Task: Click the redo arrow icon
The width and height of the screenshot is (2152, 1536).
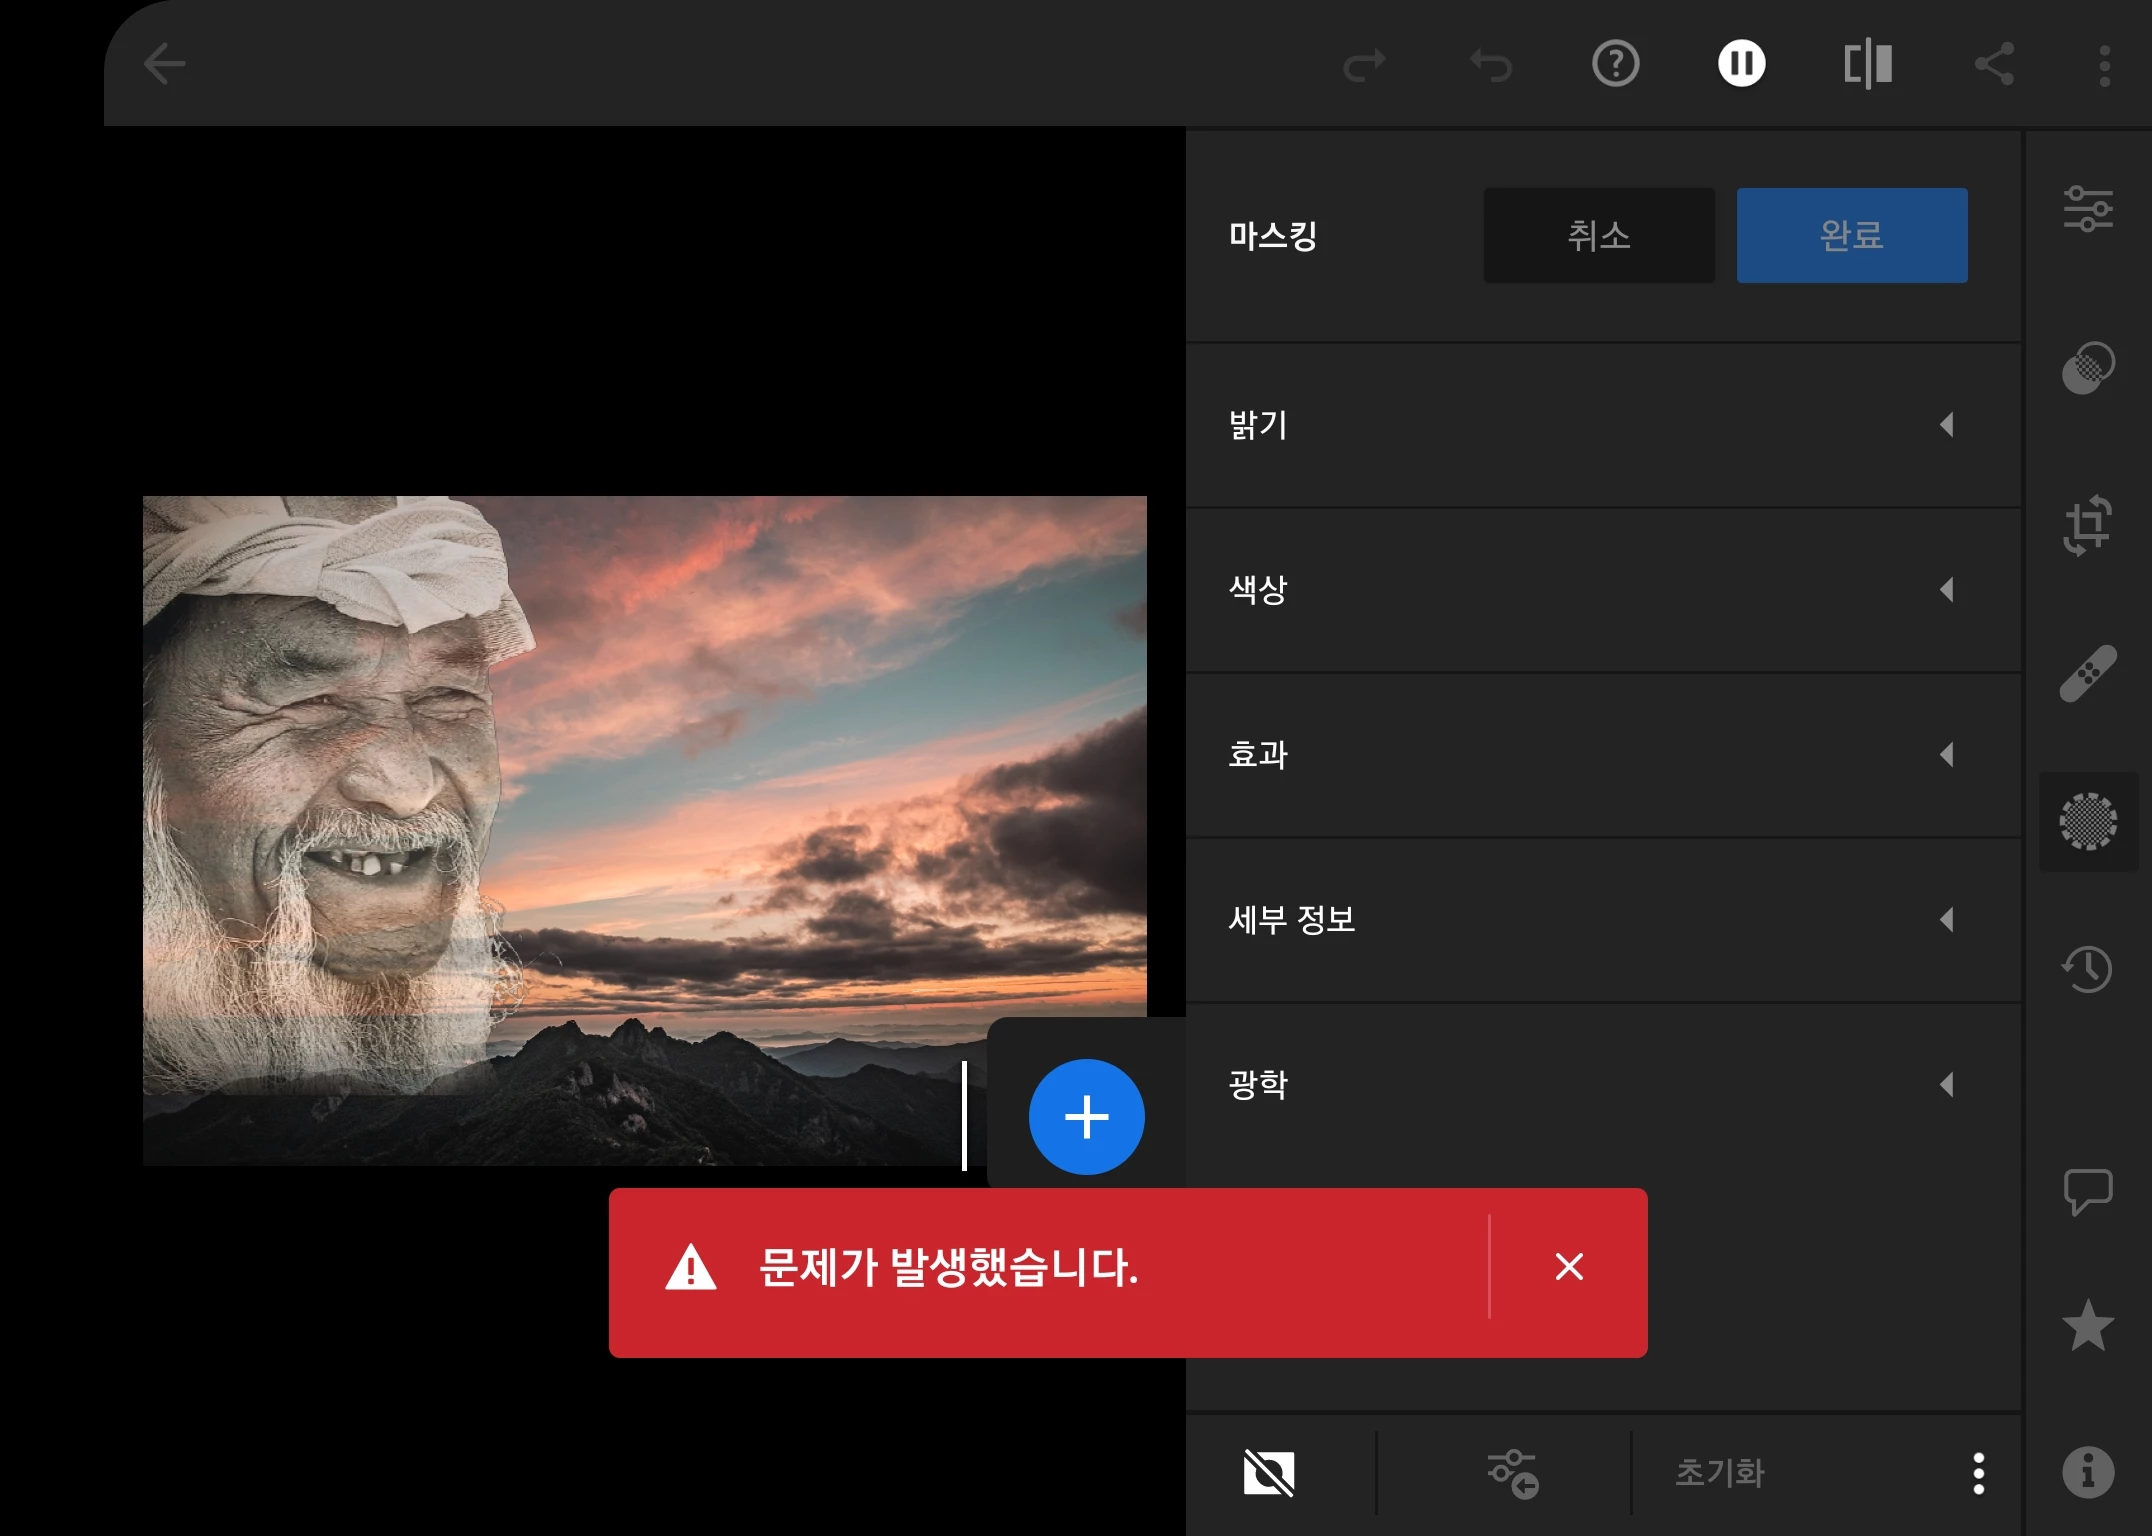Action: click(x=1364, y=65)
